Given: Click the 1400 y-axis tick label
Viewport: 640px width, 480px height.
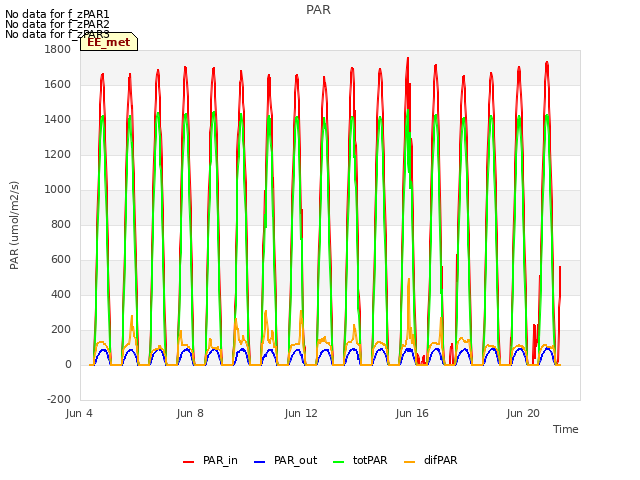Looking at the screenshot, I should (58, 120).
